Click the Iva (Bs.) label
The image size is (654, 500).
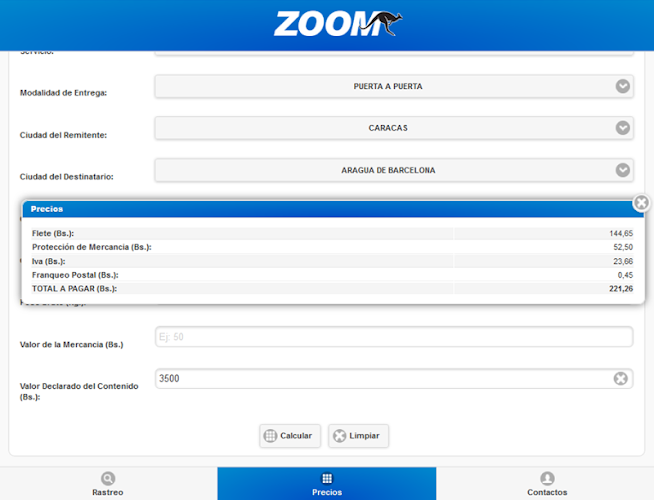click(49, 261)
